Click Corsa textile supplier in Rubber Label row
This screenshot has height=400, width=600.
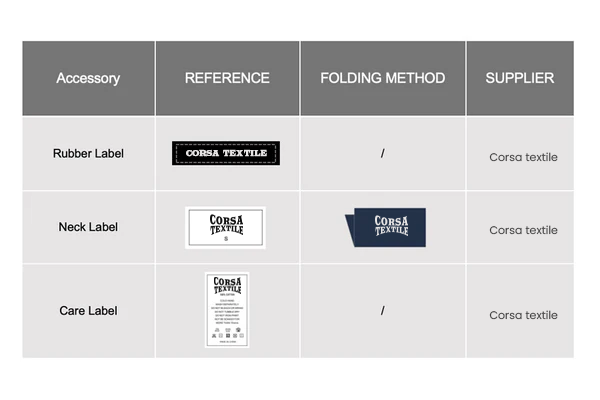click(x=523, y=157)
